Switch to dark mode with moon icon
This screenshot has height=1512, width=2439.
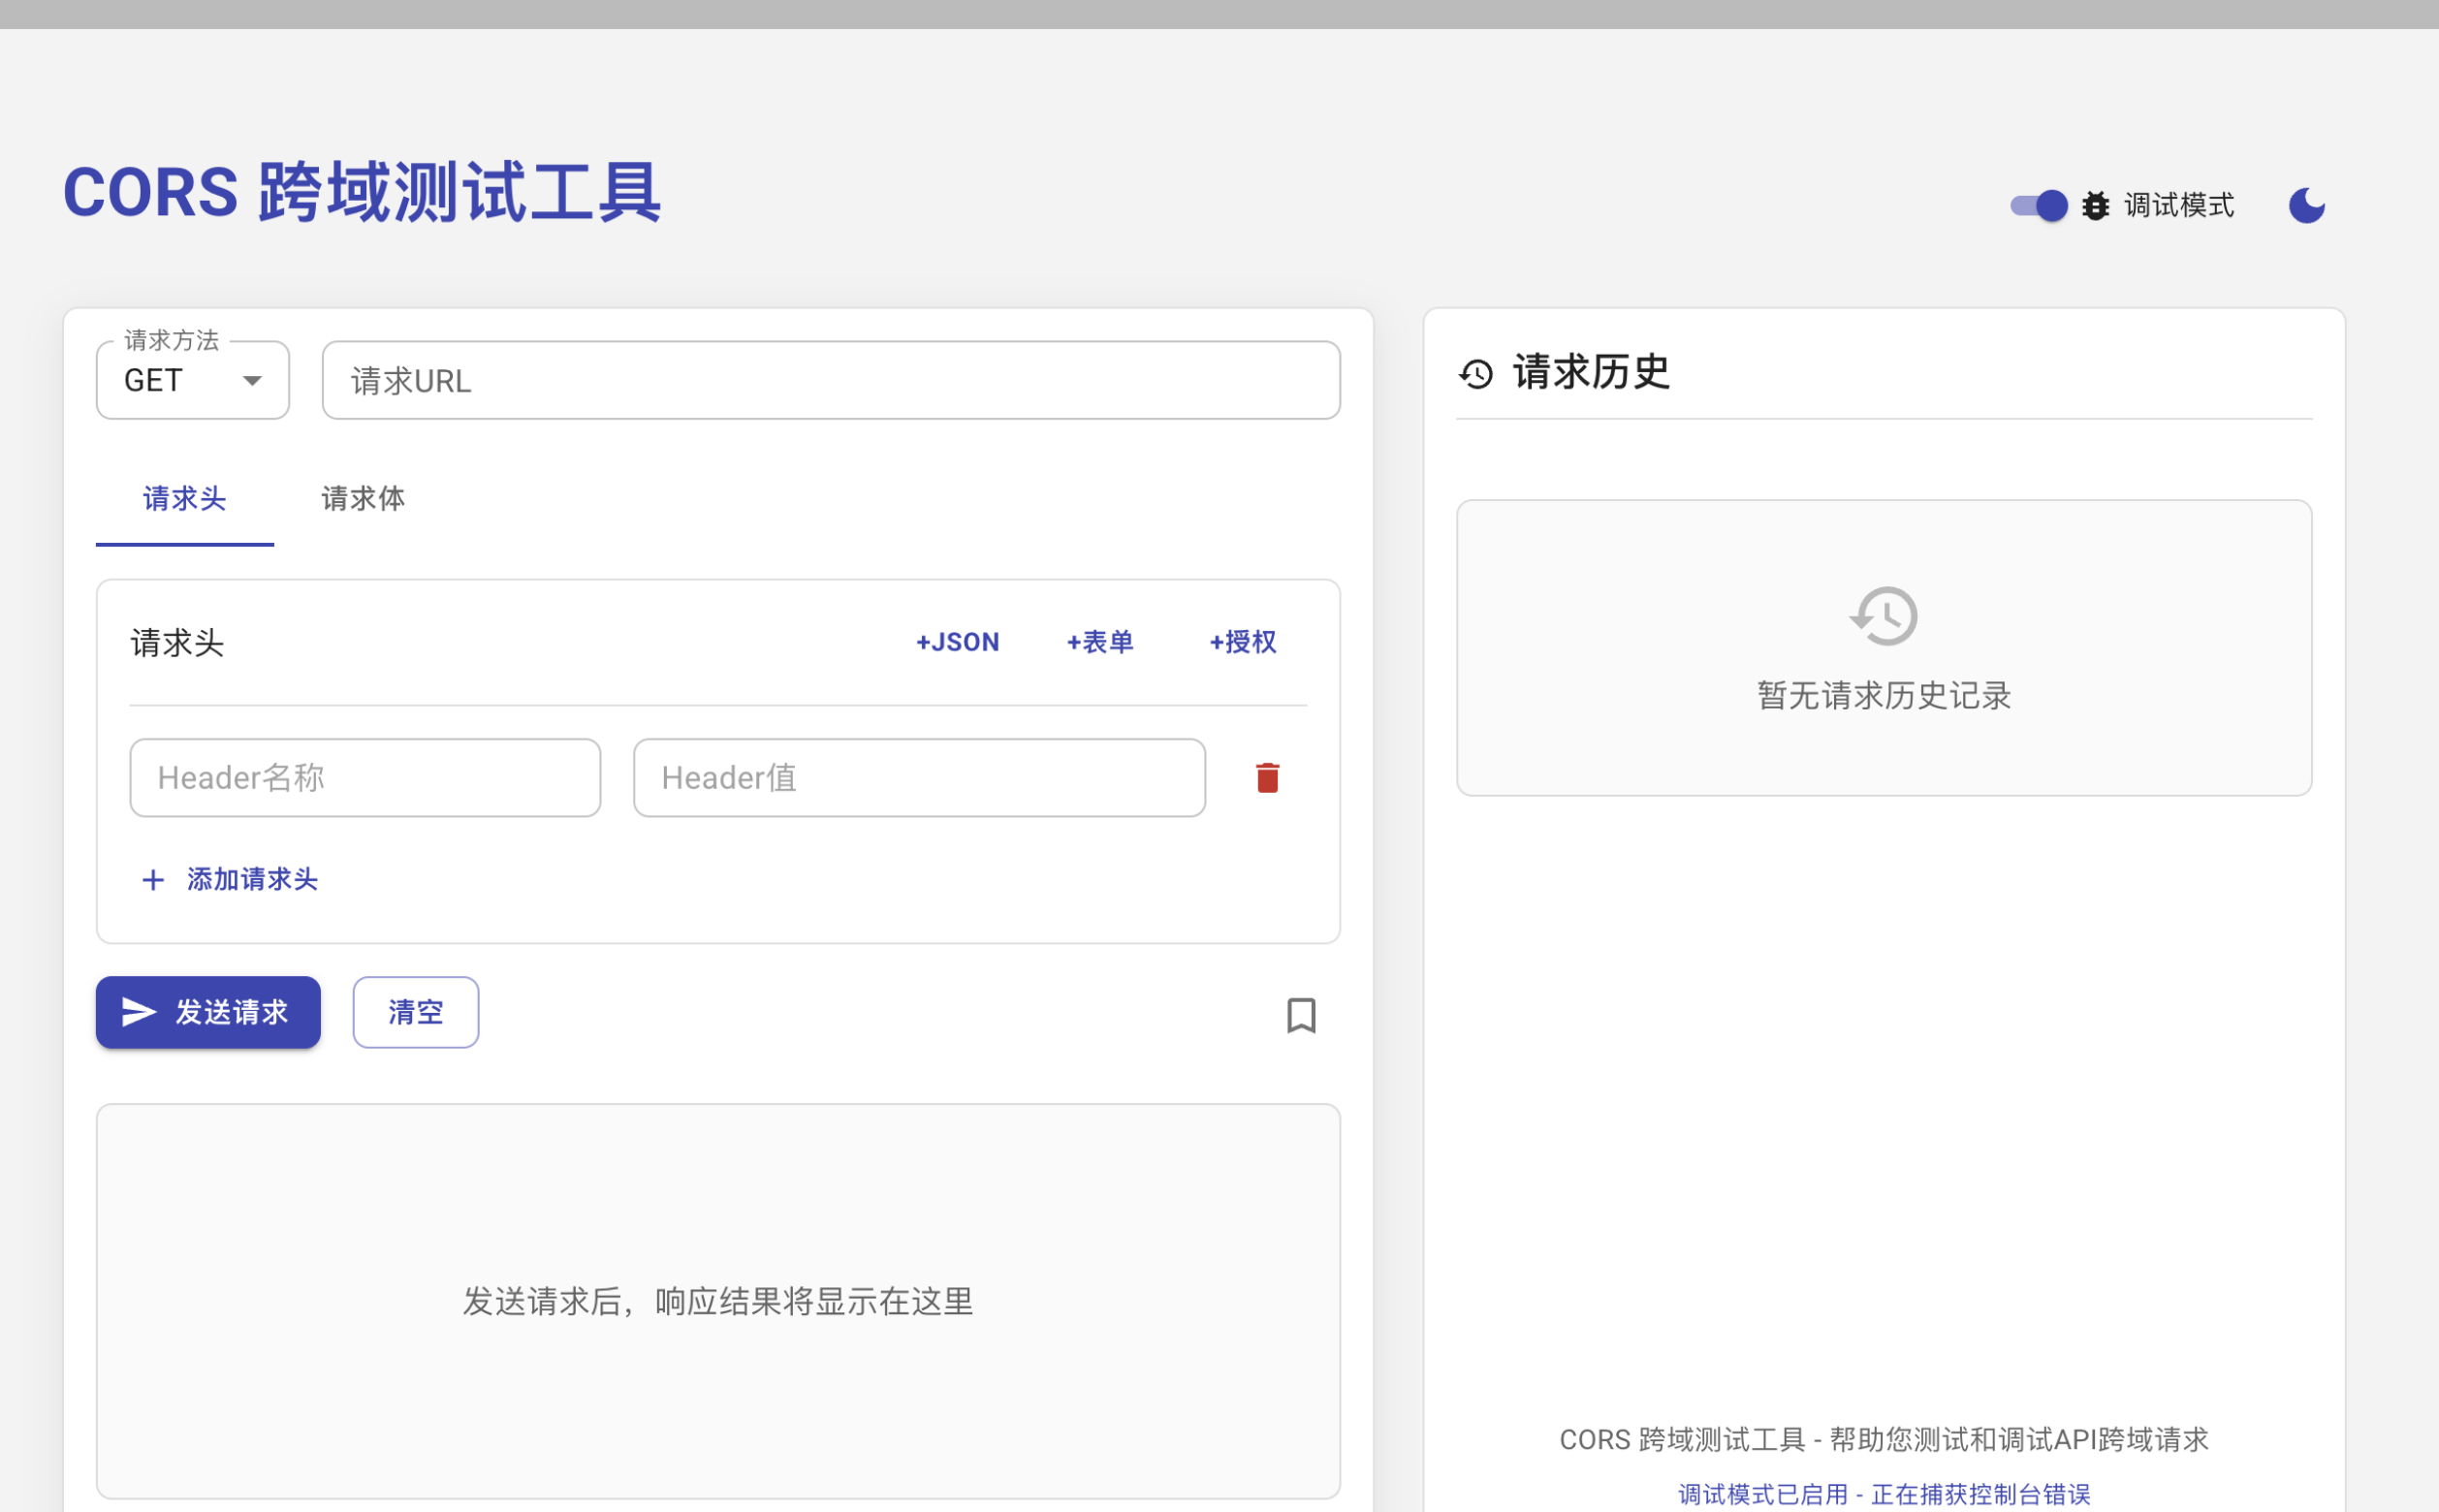pos(2306,206)
